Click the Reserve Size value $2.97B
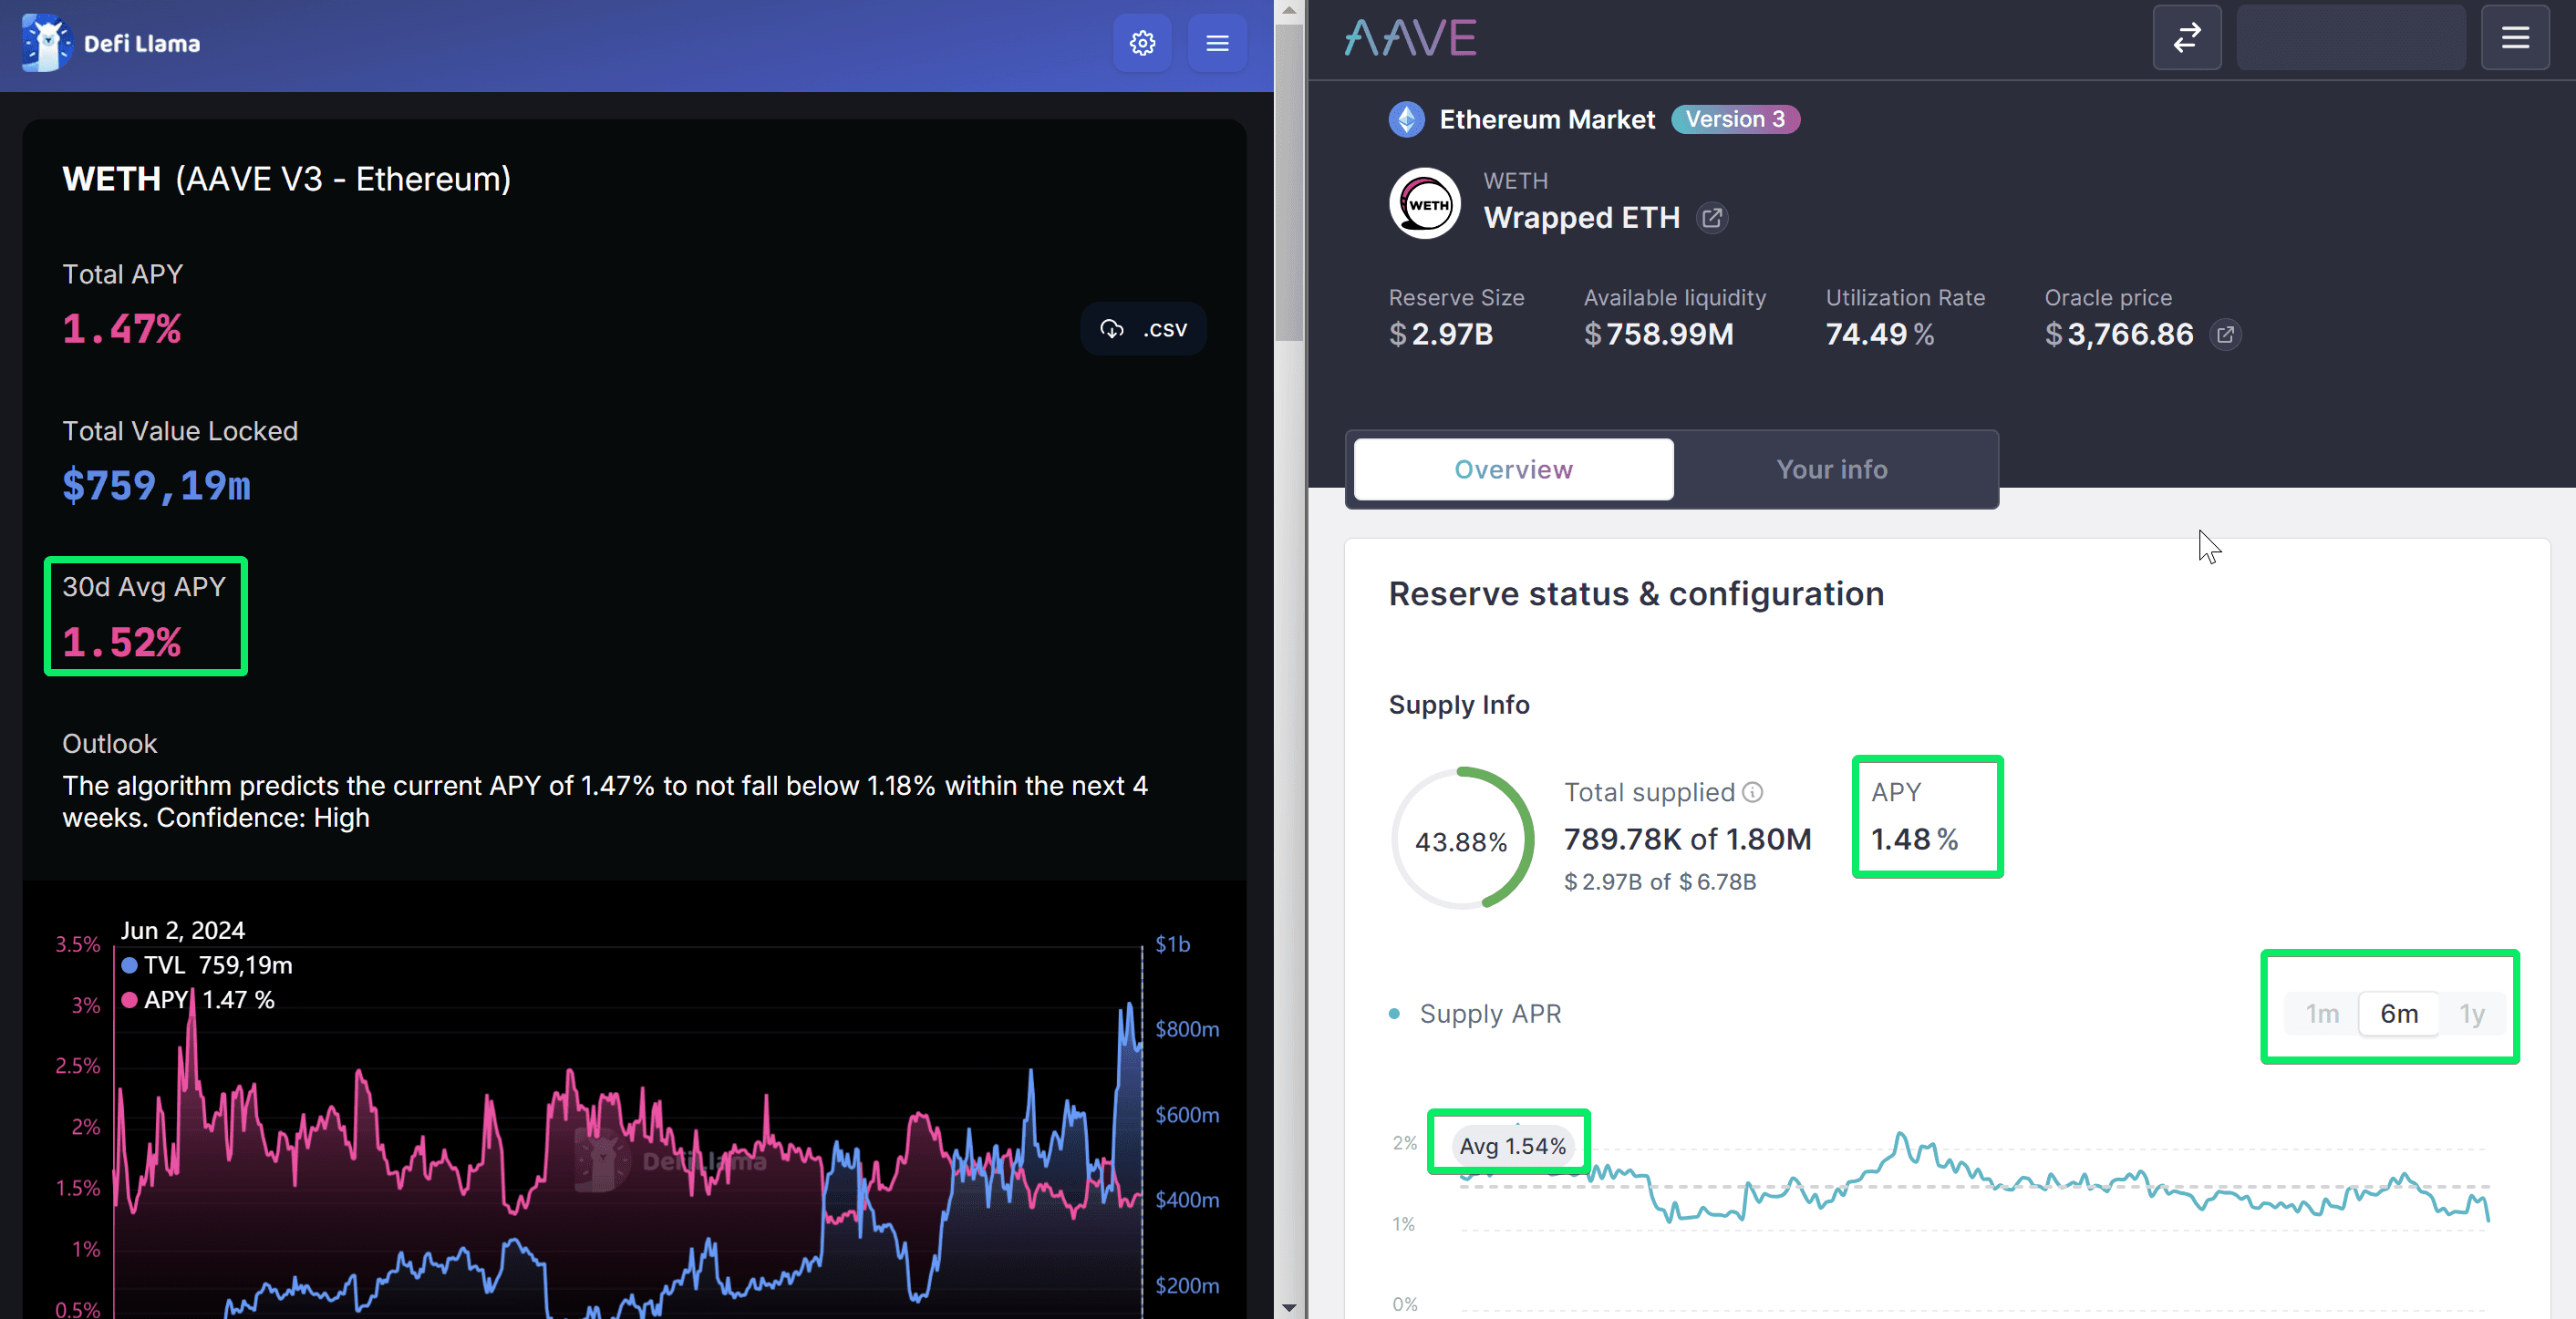This screenshot has width=2576, height=1319. [x=1441, y=335]
